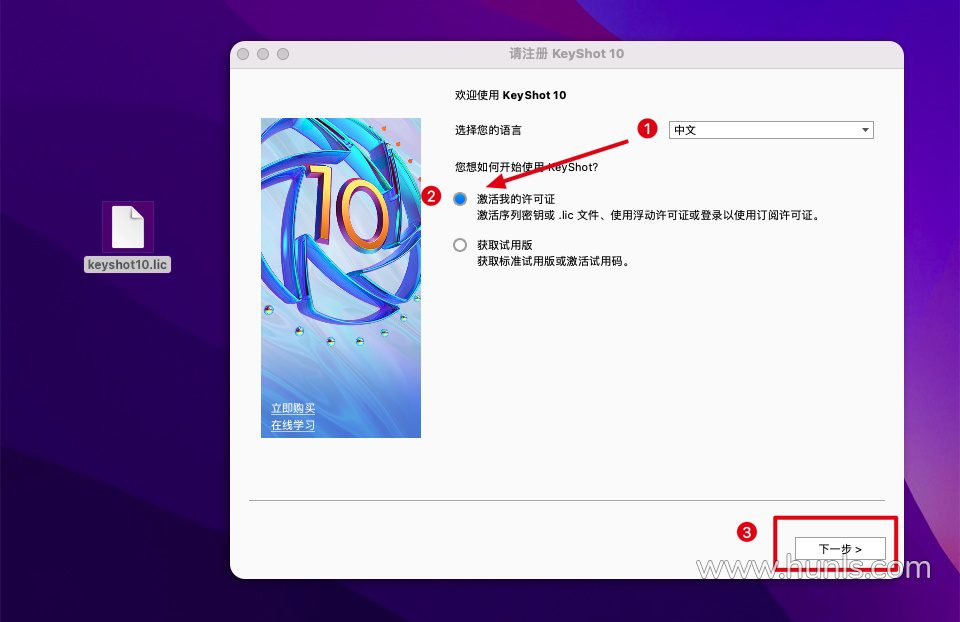Viewport: 960px width, 622px height.
Task: Minimize the KeyShot registration window
Action: 263,54
